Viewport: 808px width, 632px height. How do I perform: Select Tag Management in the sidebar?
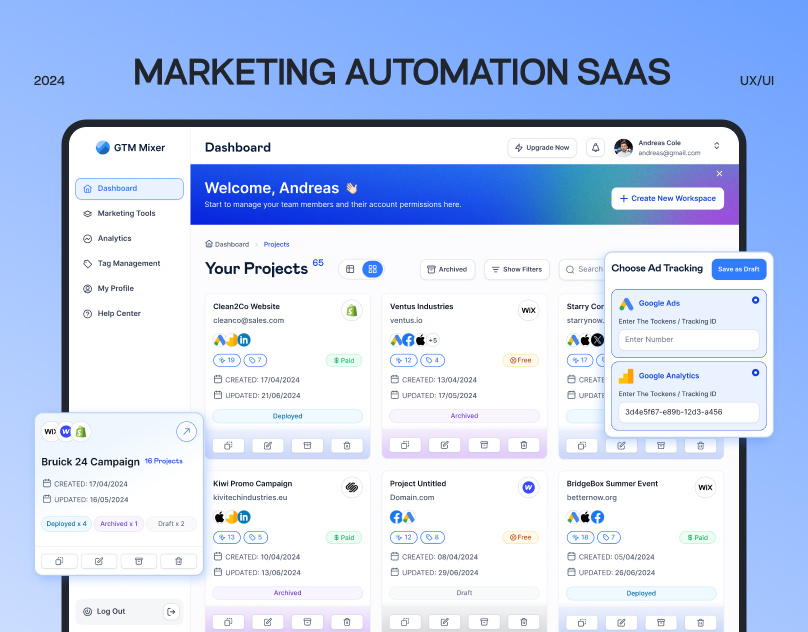coord(128,263)
